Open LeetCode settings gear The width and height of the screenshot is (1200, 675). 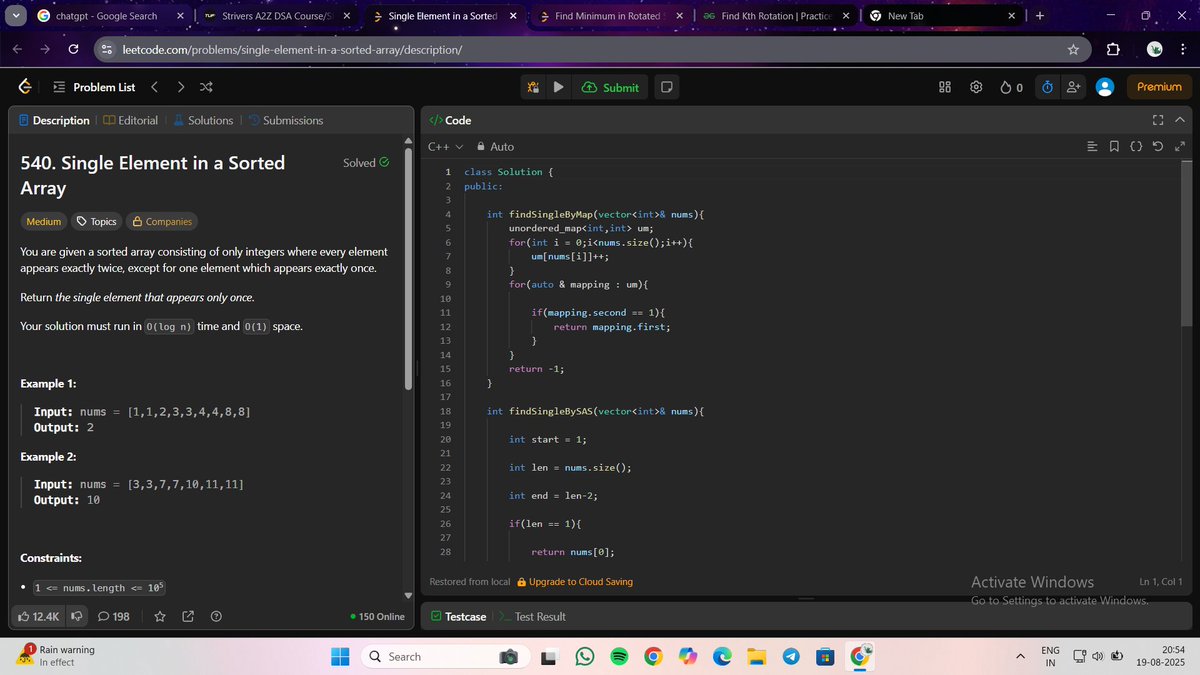point(976,87)
